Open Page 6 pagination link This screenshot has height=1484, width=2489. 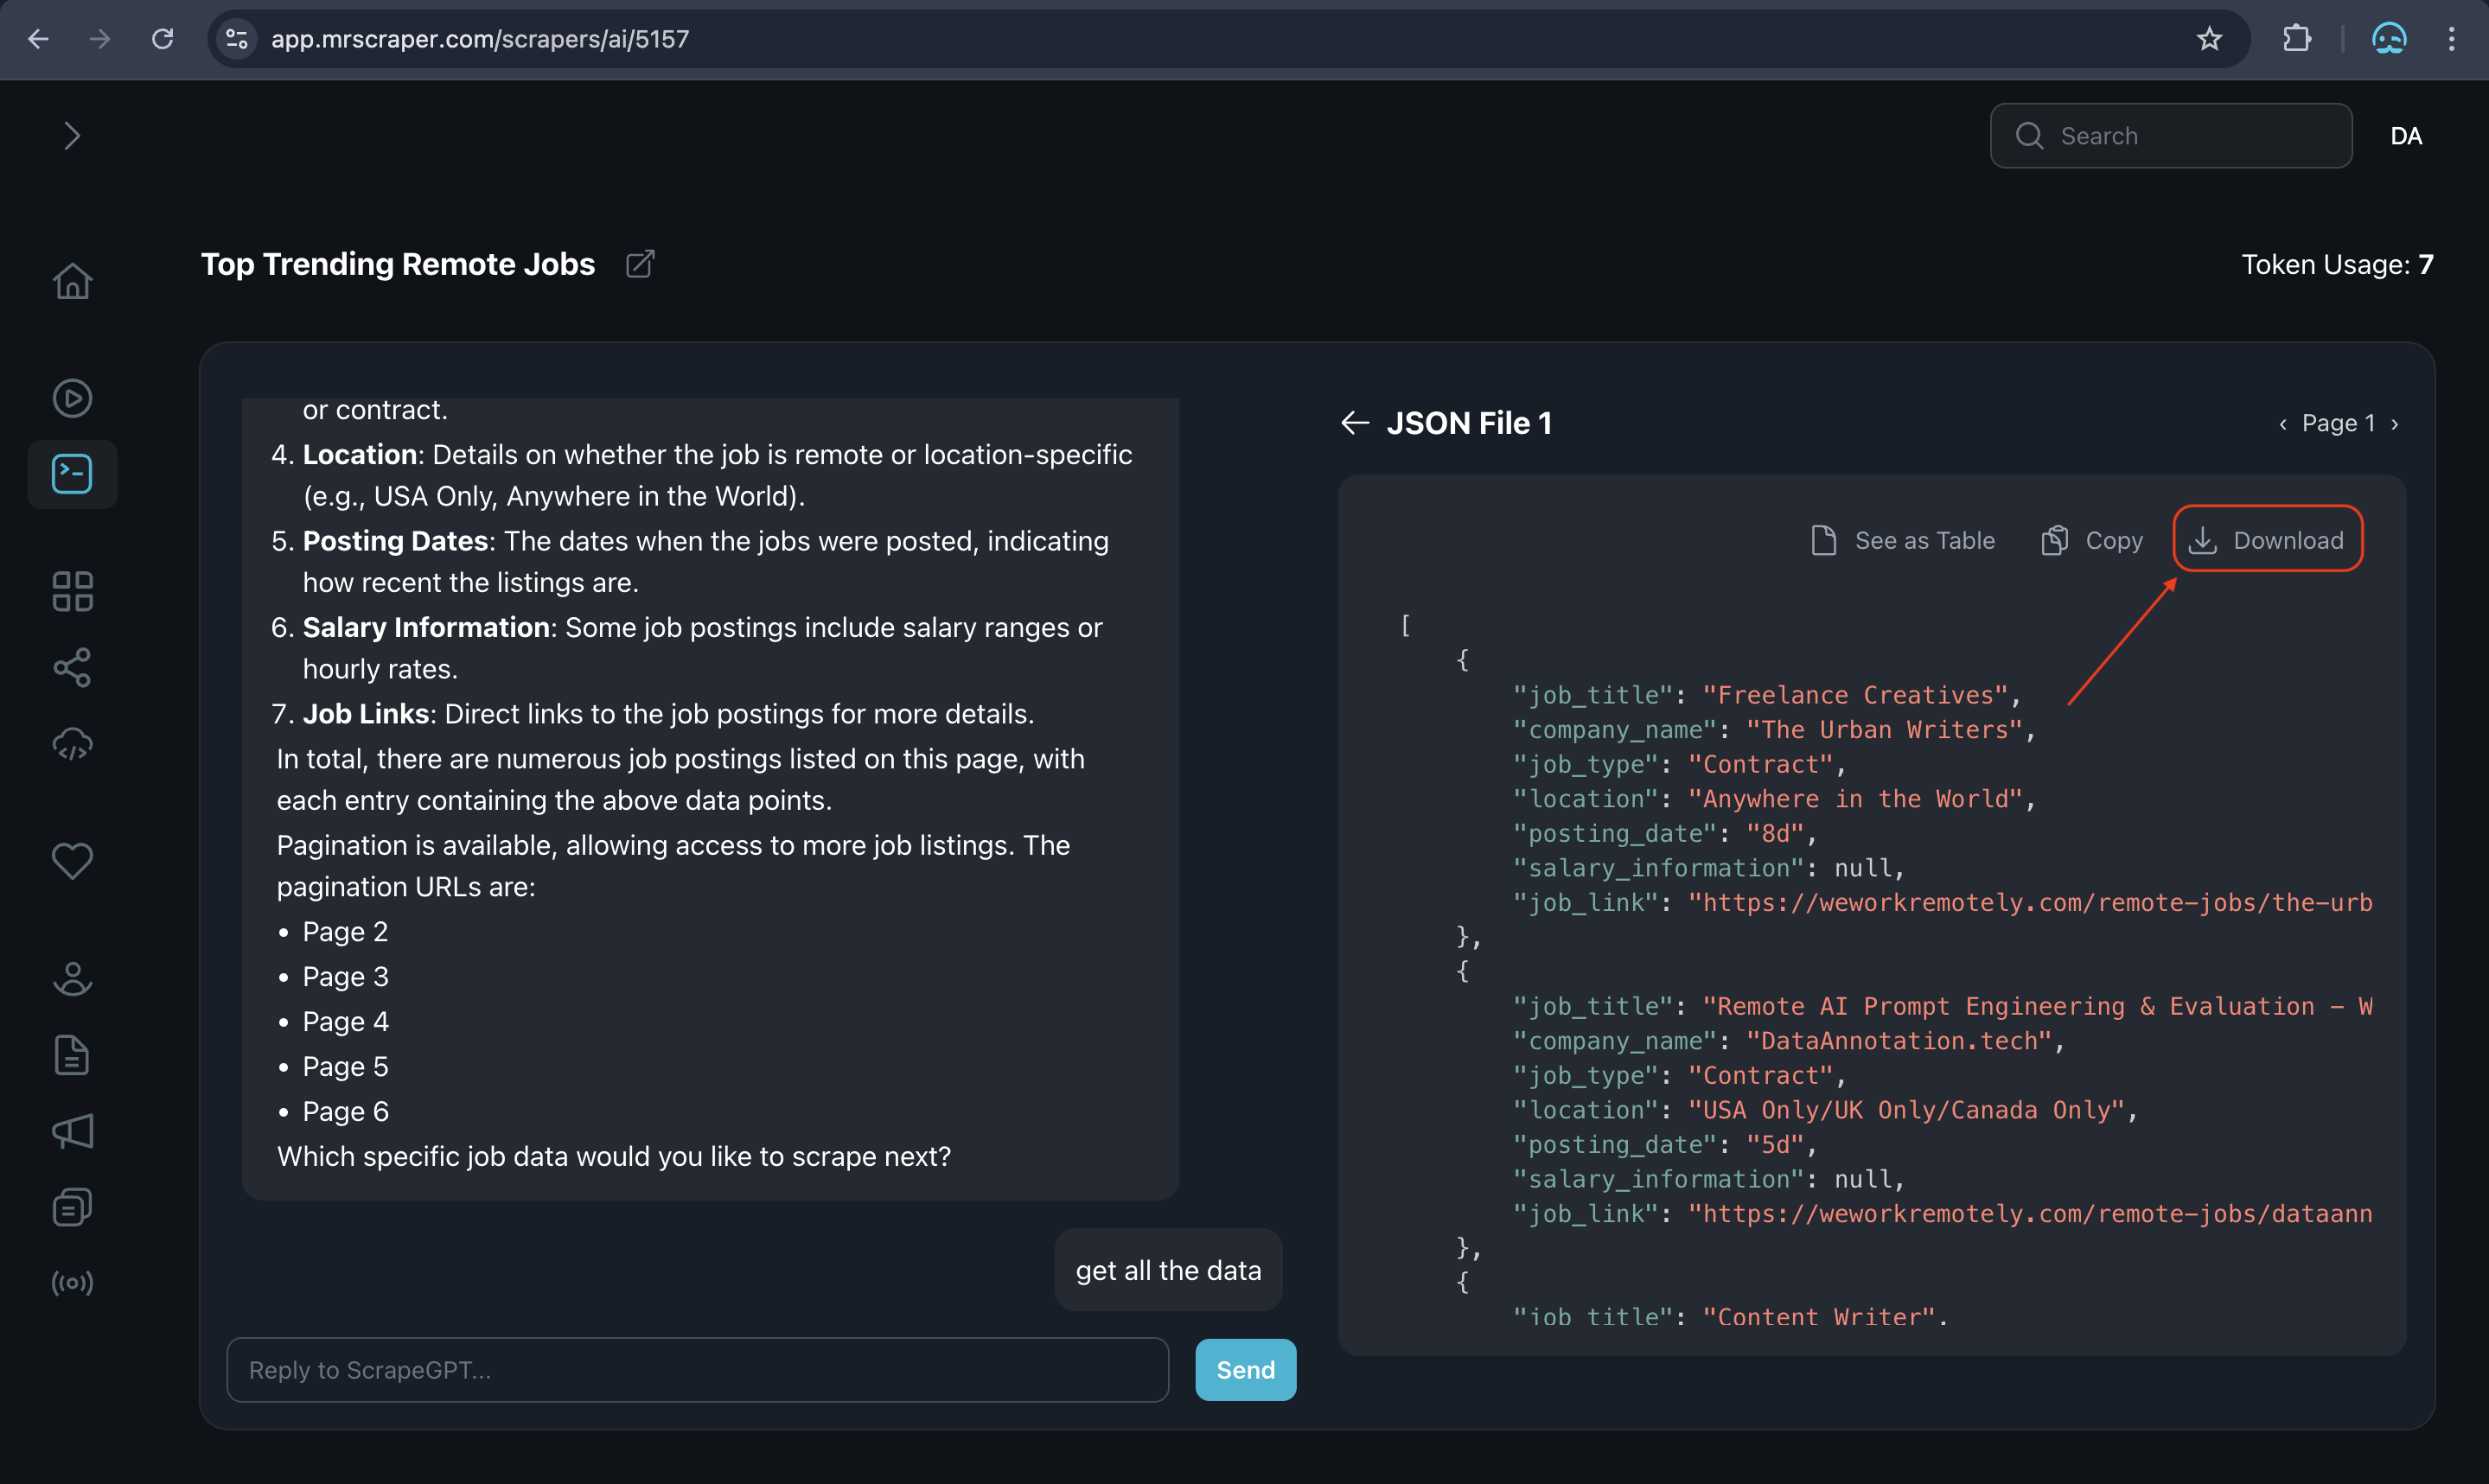tap(345, 1112)
